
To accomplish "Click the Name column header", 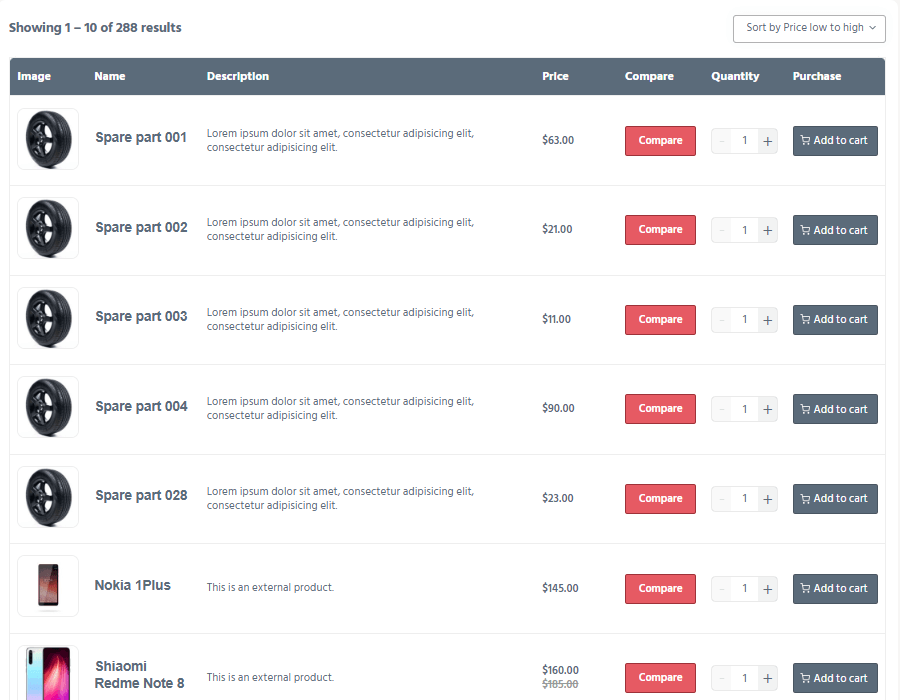I will coord(110,76).
